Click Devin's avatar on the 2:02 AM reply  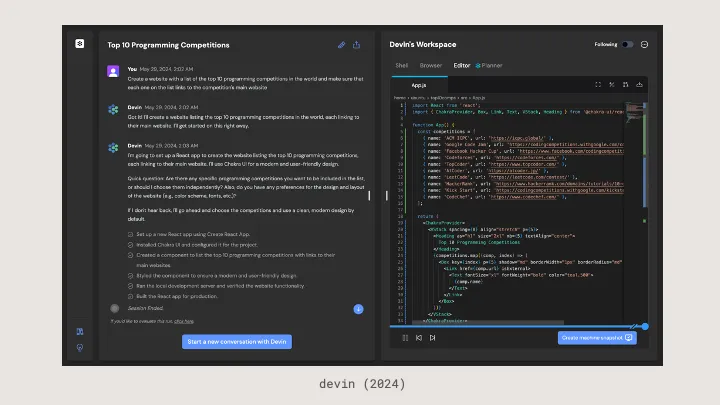[x=113, y=110]
